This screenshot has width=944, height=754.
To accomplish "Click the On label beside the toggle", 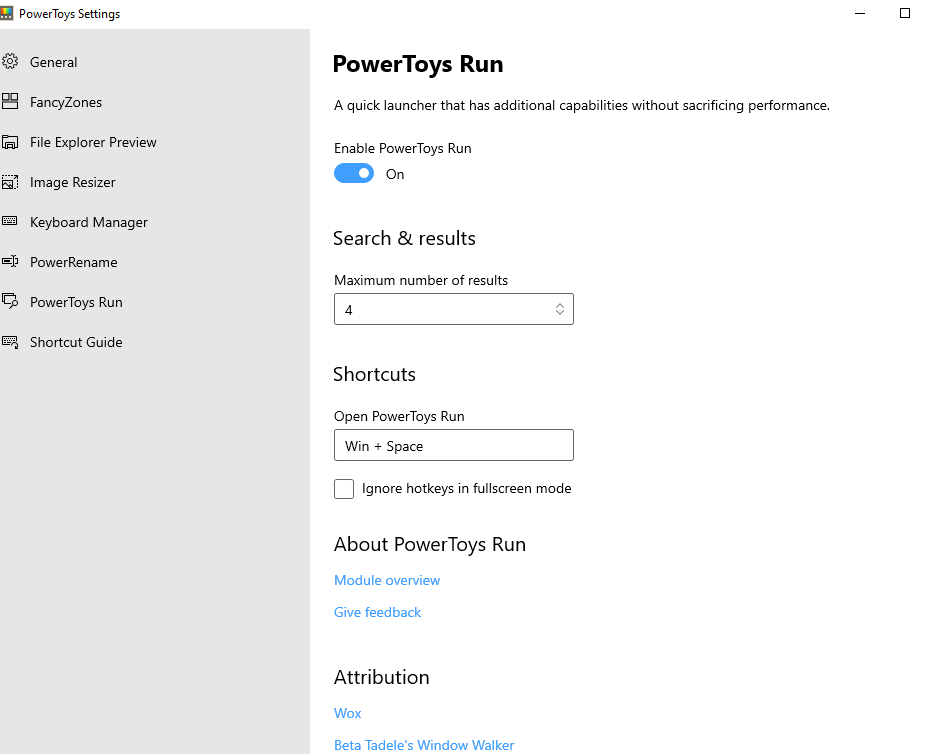I will click(x=395, y=174).
